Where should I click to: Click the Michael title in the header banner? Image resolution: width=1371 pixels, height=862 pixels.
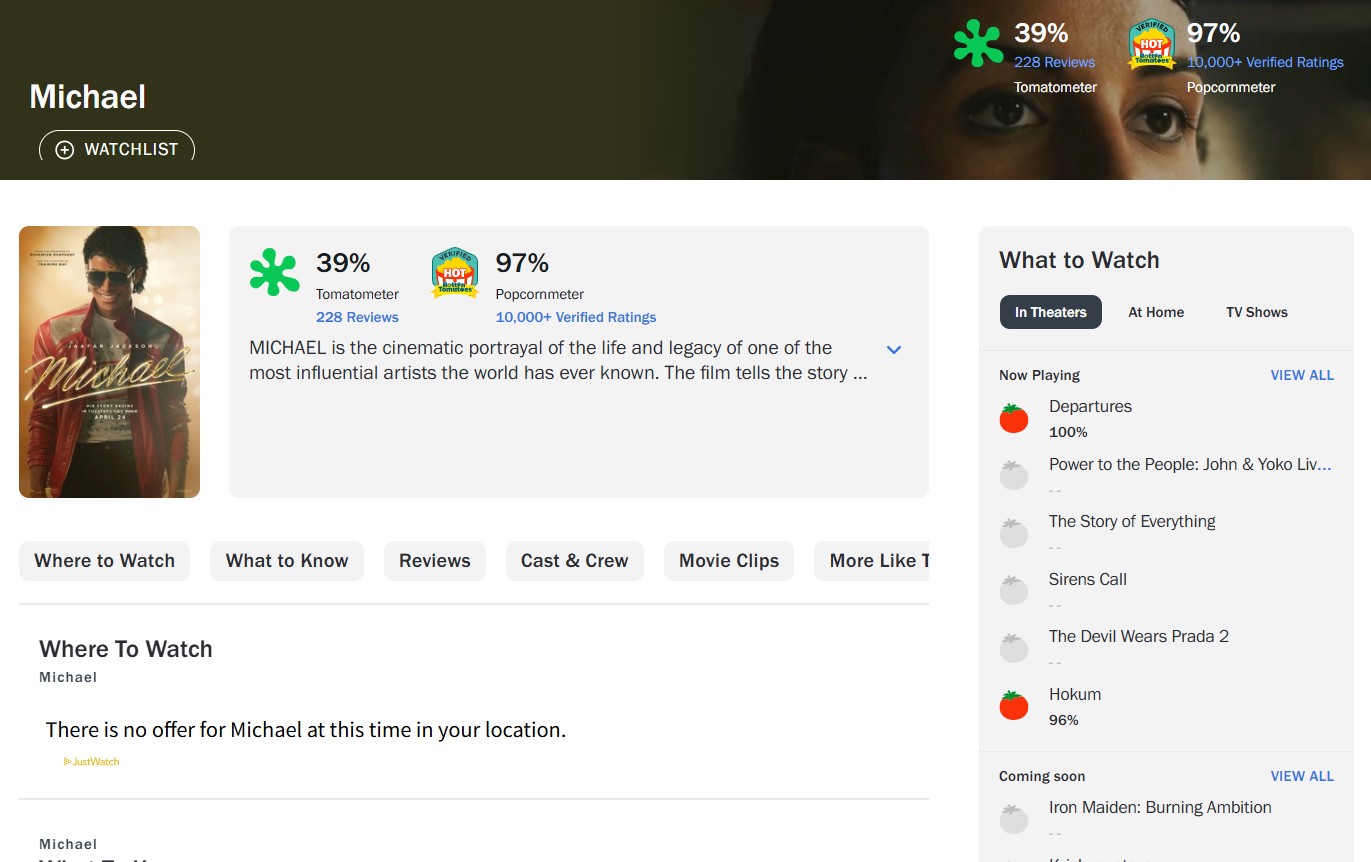88,97
